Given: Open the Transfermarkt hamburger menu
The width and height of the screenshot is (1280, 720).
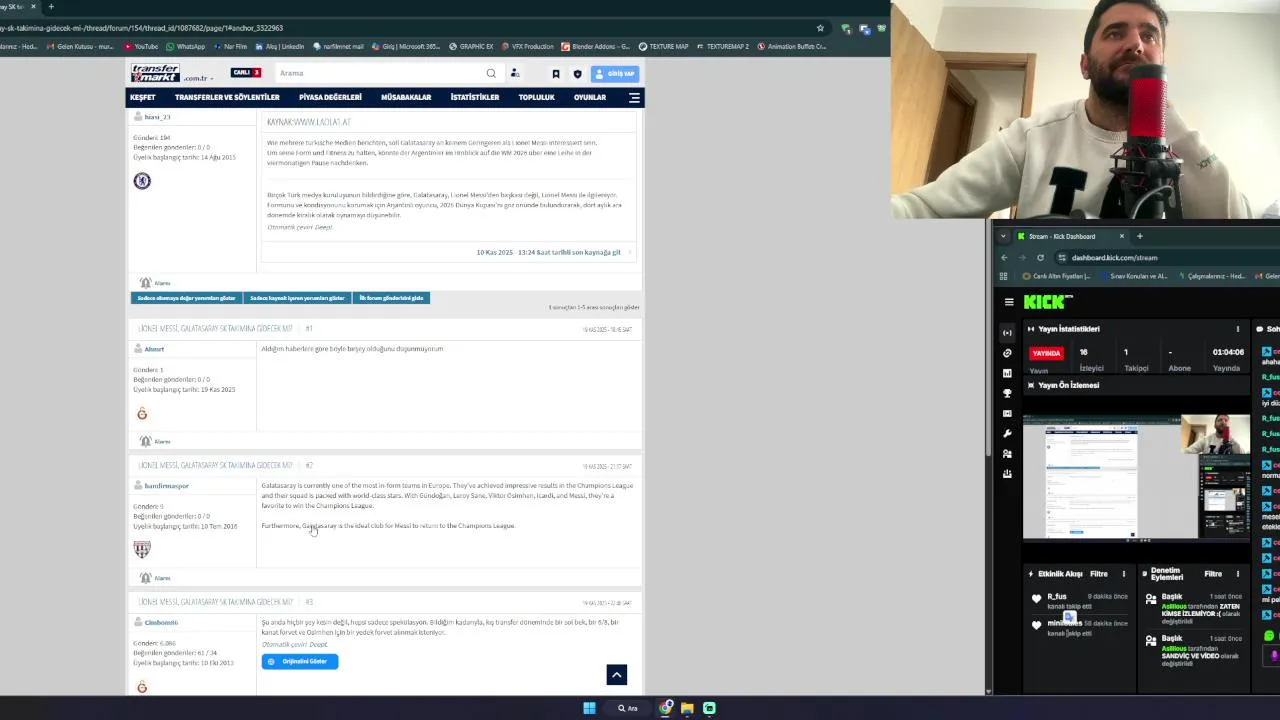Looking at the screenshot, I should [x=634, y=97].
